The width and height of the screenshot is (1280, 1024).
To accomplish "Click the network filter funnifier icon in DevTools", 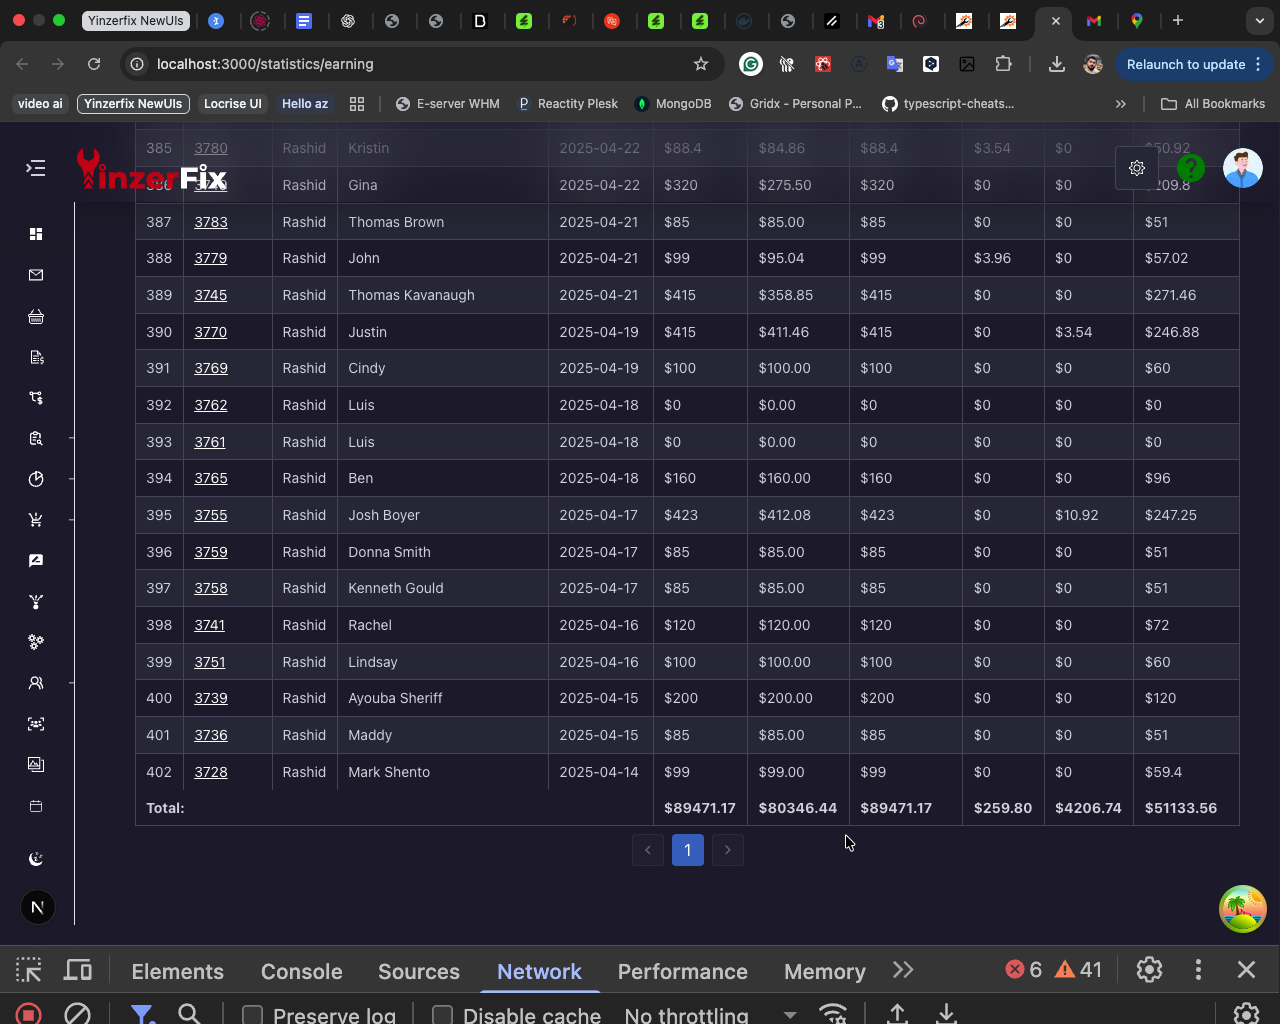I will pyautogui.click(x=143, y=1014).
